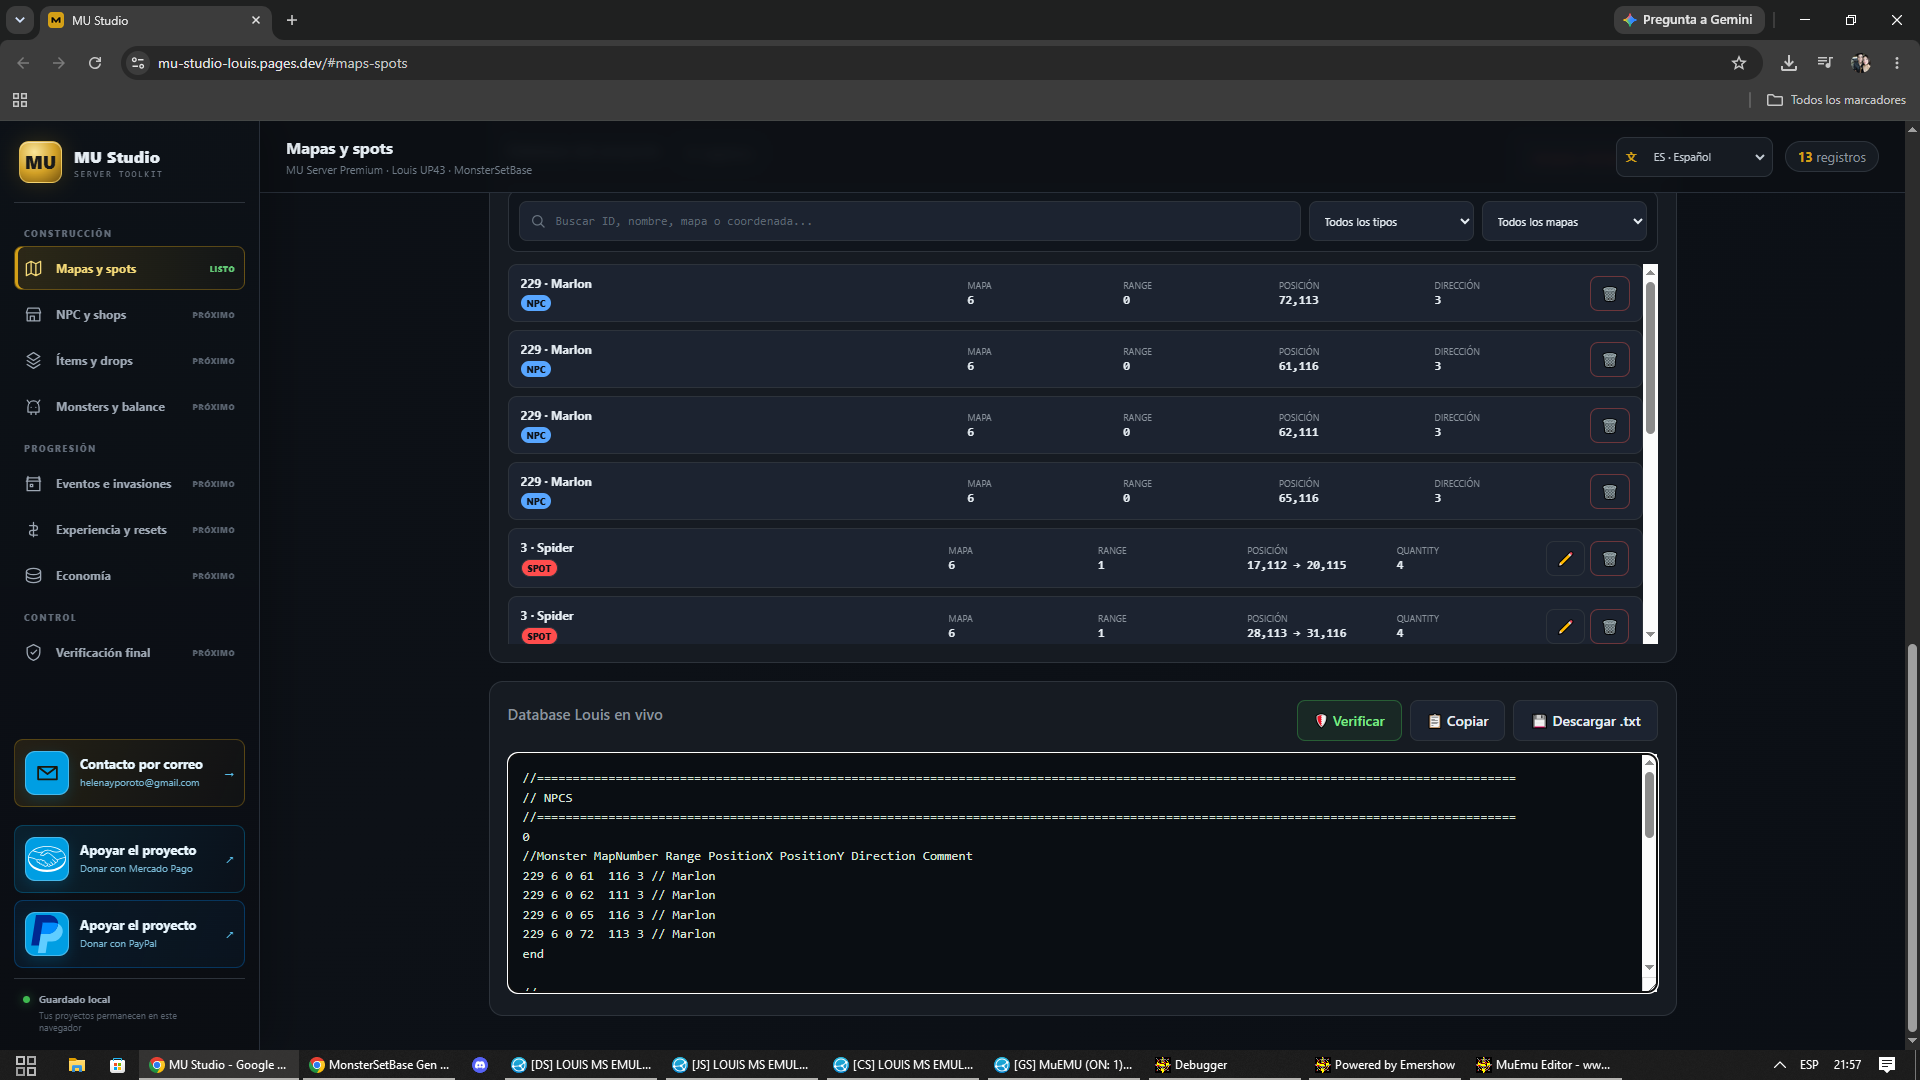Open the Mapas y spots section
This screenshot has width=1920, height=1080.
tap(130, 269)
